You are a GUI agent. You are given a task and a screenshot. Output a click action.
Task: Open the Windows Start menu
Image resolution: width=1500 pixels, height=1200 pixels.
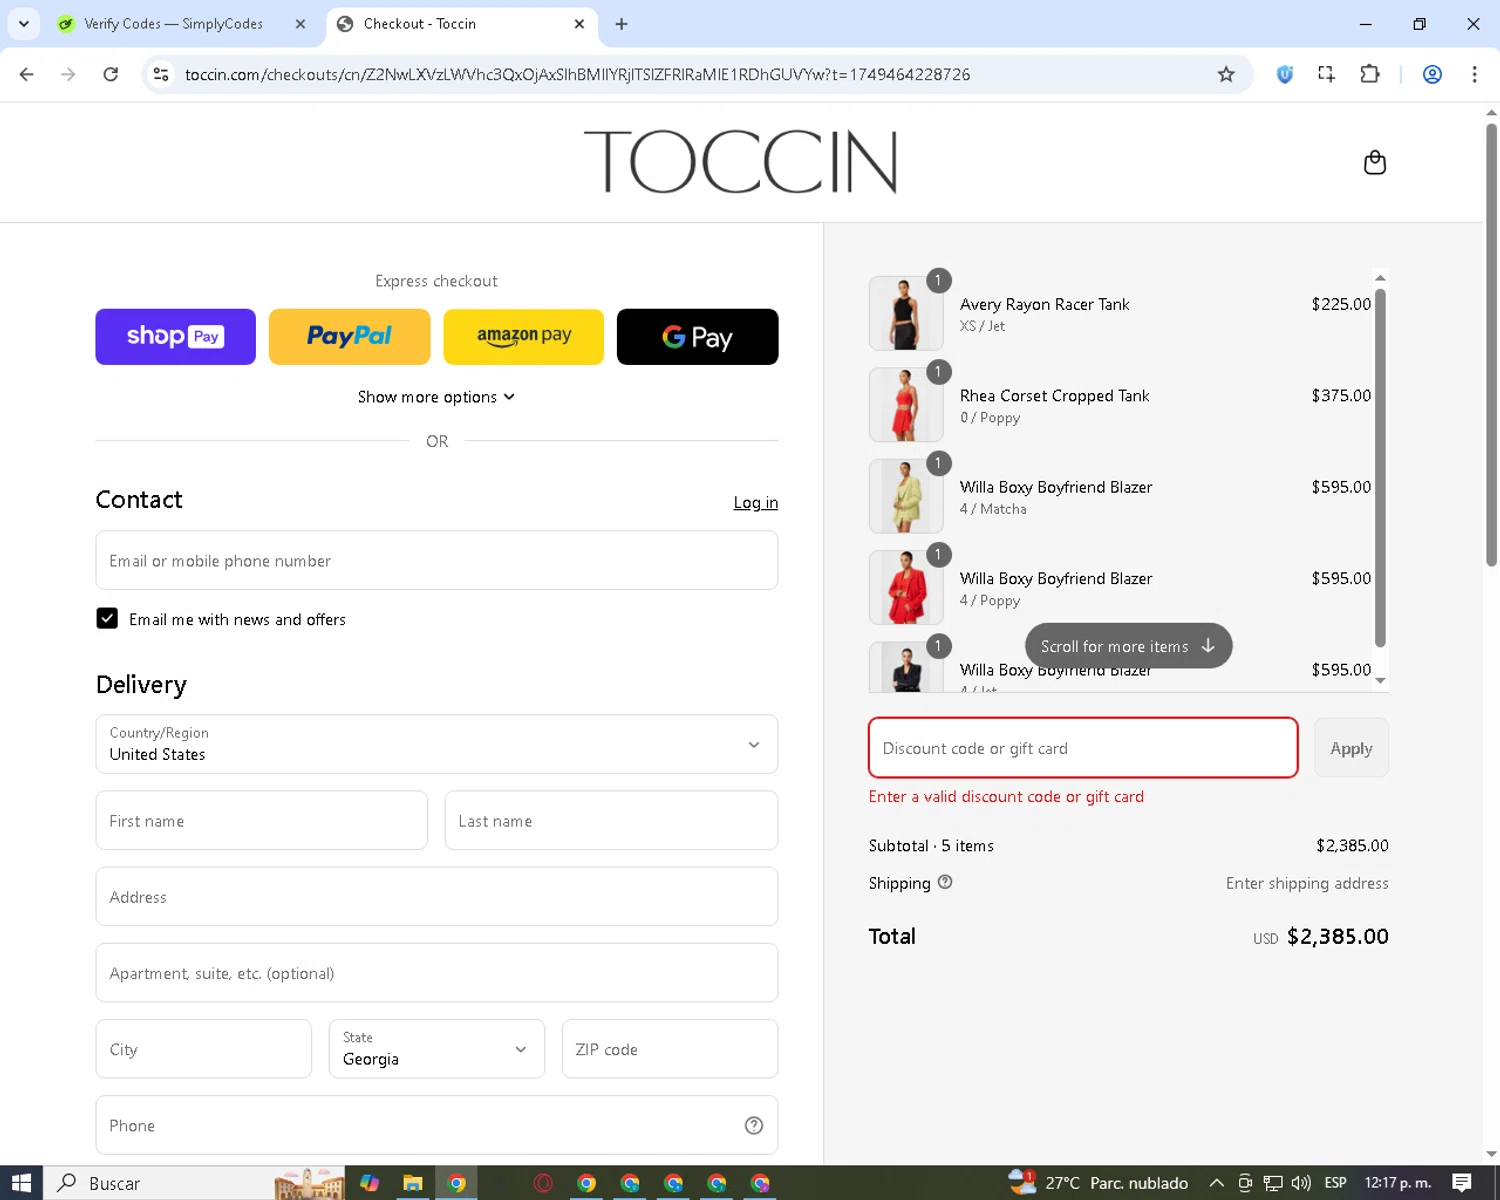coord(21,1183)
